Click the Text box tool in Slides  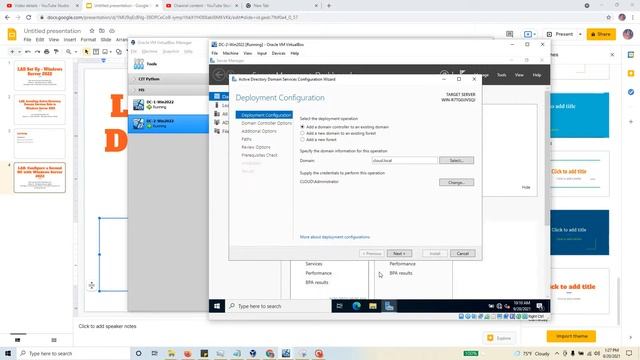96,52
